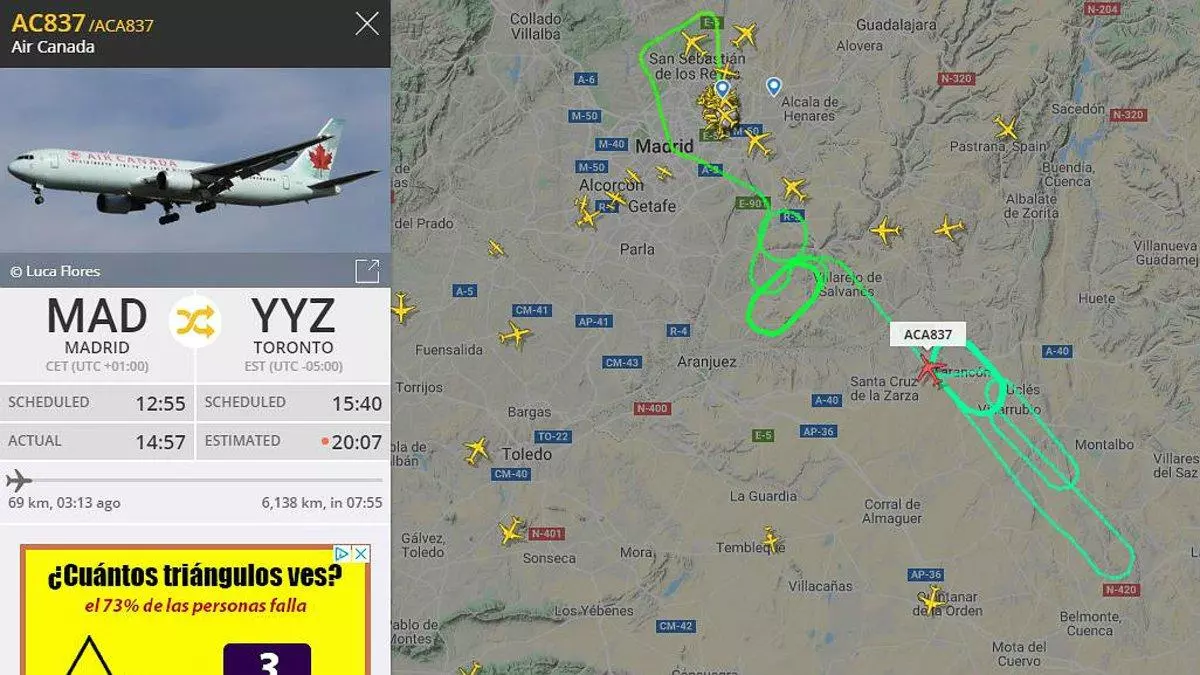Open the AdChoices info icon on the ad

(x=342, y=553)
